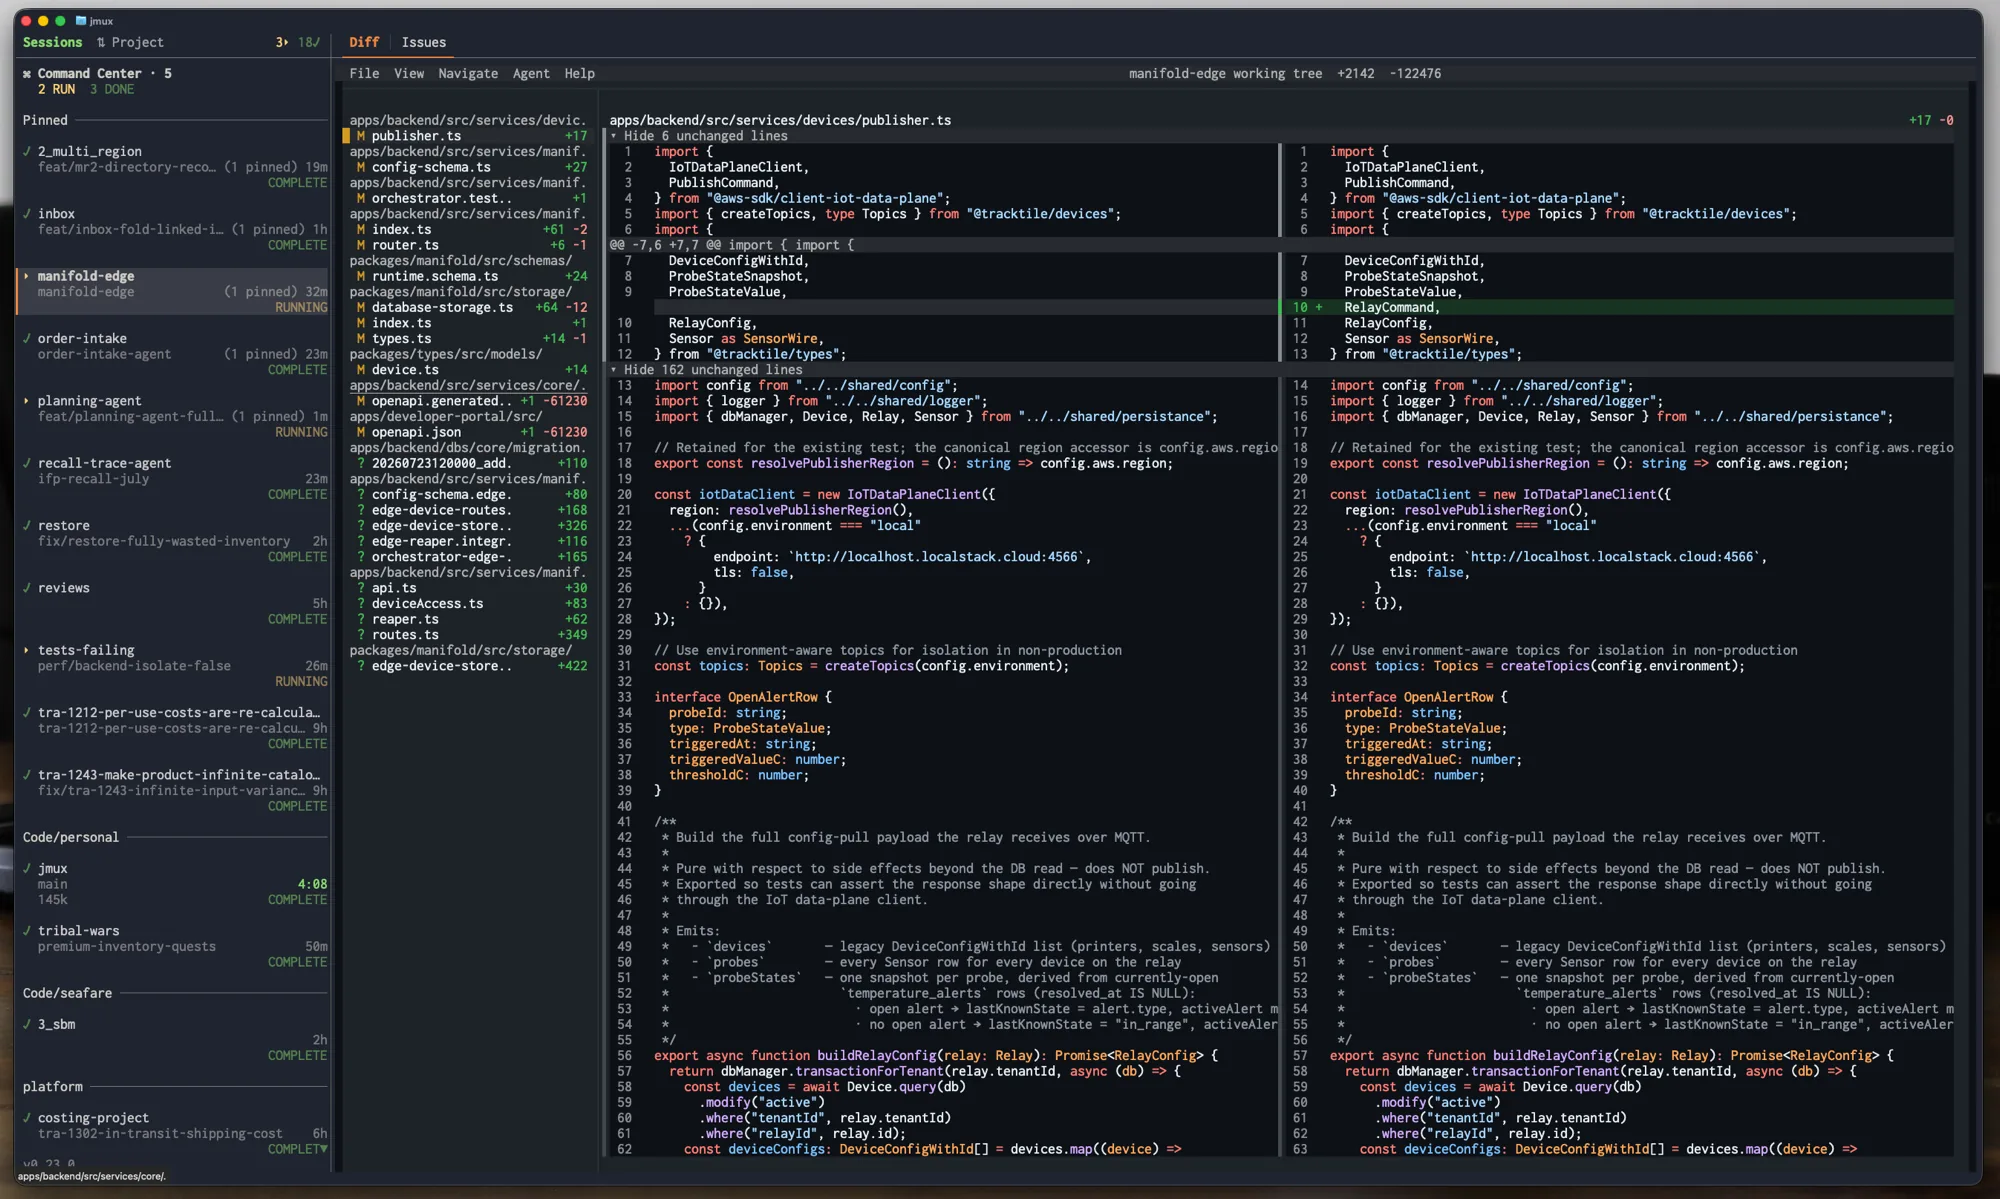Click the M marker for database-storage.ts
This screenshot has width=2000, height=1199.
pyautogui.click(x=361, y=308)
